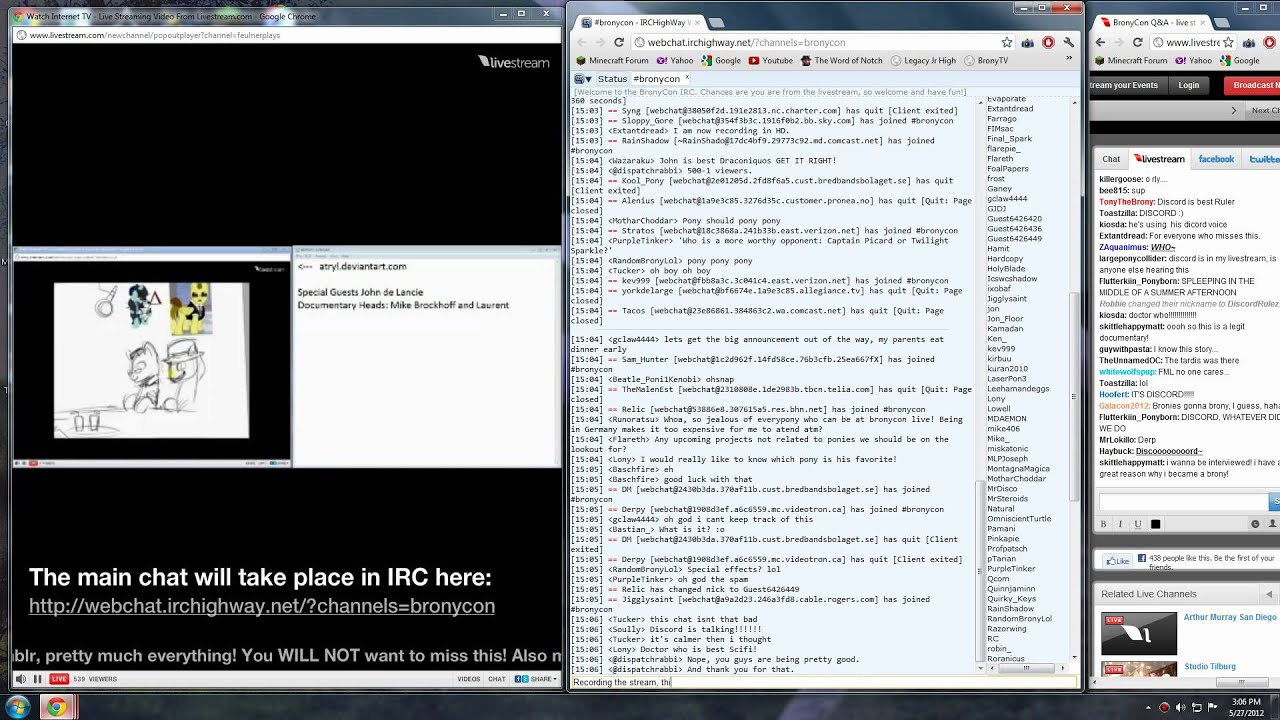1280x720 pixels.
Task: Open Legacy Jr High bookmark
Action: pos(923,60)
